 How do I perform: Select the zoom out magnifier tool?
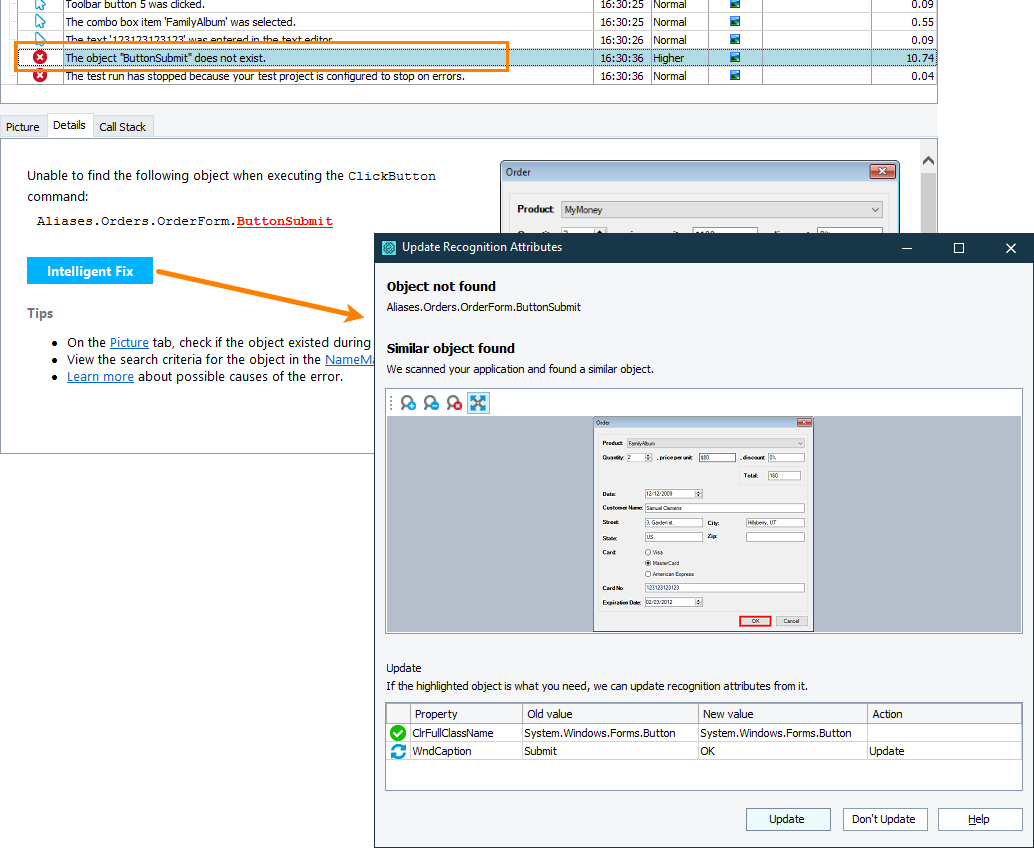(x=430, y=403)
